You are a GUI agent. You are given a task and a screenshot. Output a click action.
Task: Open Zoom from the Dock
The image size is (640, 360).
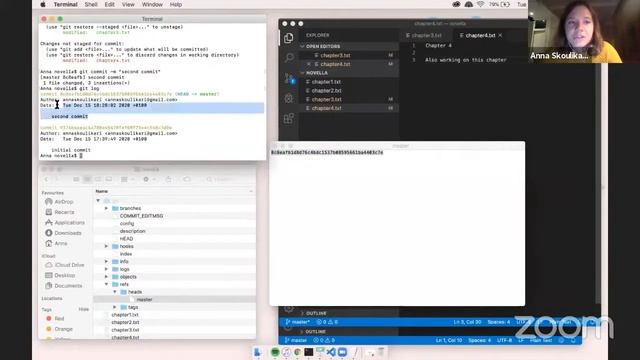(342, 352)
